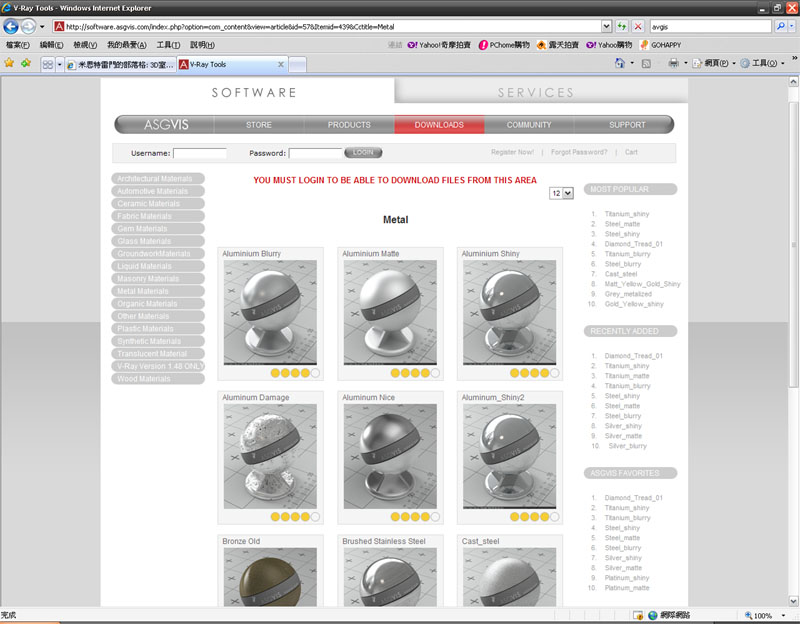Open the PRODUCTS navigation tab
This screenshot has width=800, height=624.
[x=349, y=124]
